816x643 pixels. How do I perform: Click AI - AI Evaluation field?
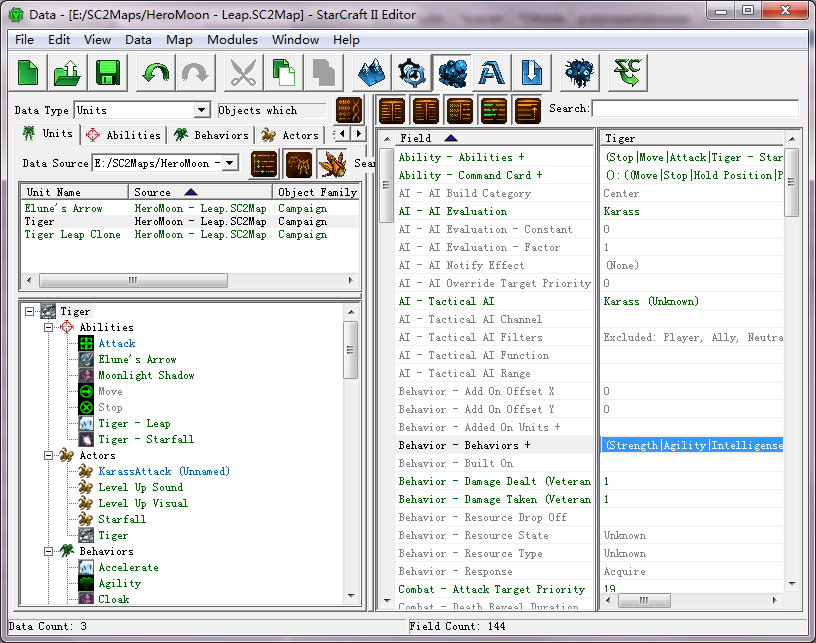pyautogui.click(x=493, y=211)
